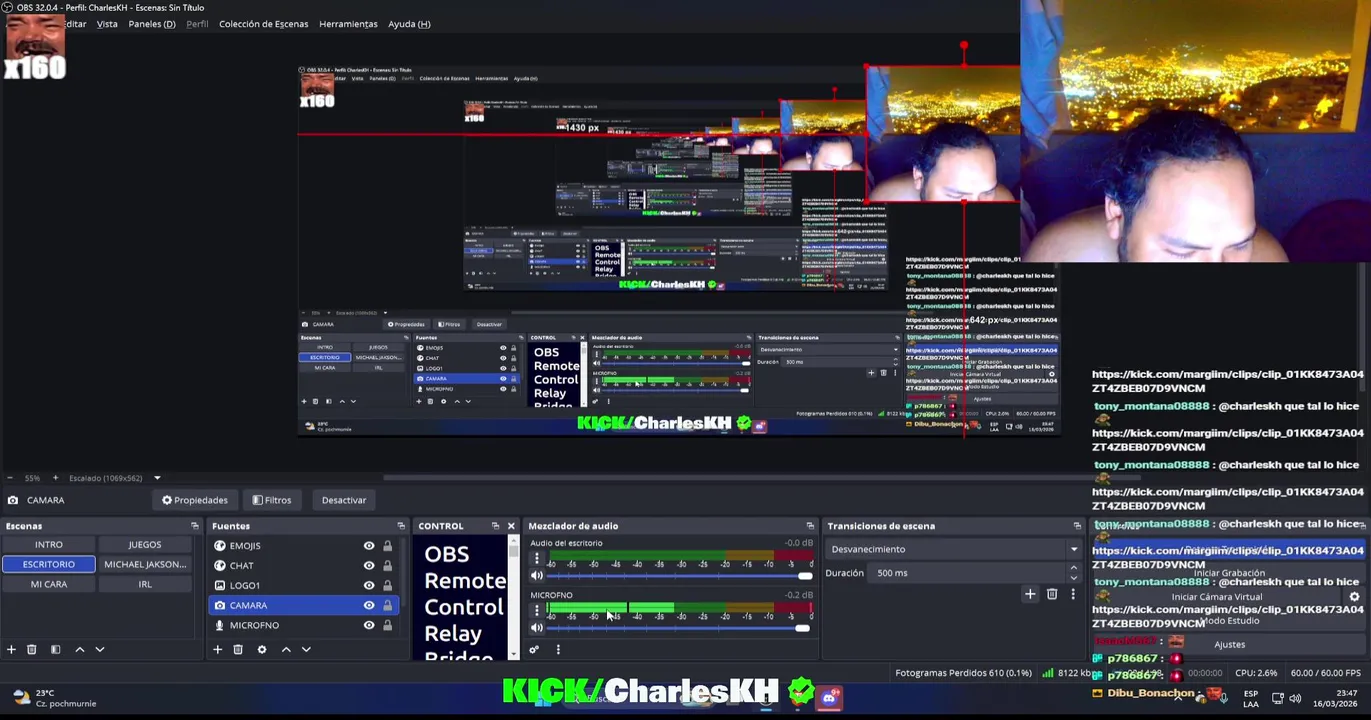Open advanced audio properties gears icon
The image size is (1371, 720).
pyautogui.click(x=534, y=650)
